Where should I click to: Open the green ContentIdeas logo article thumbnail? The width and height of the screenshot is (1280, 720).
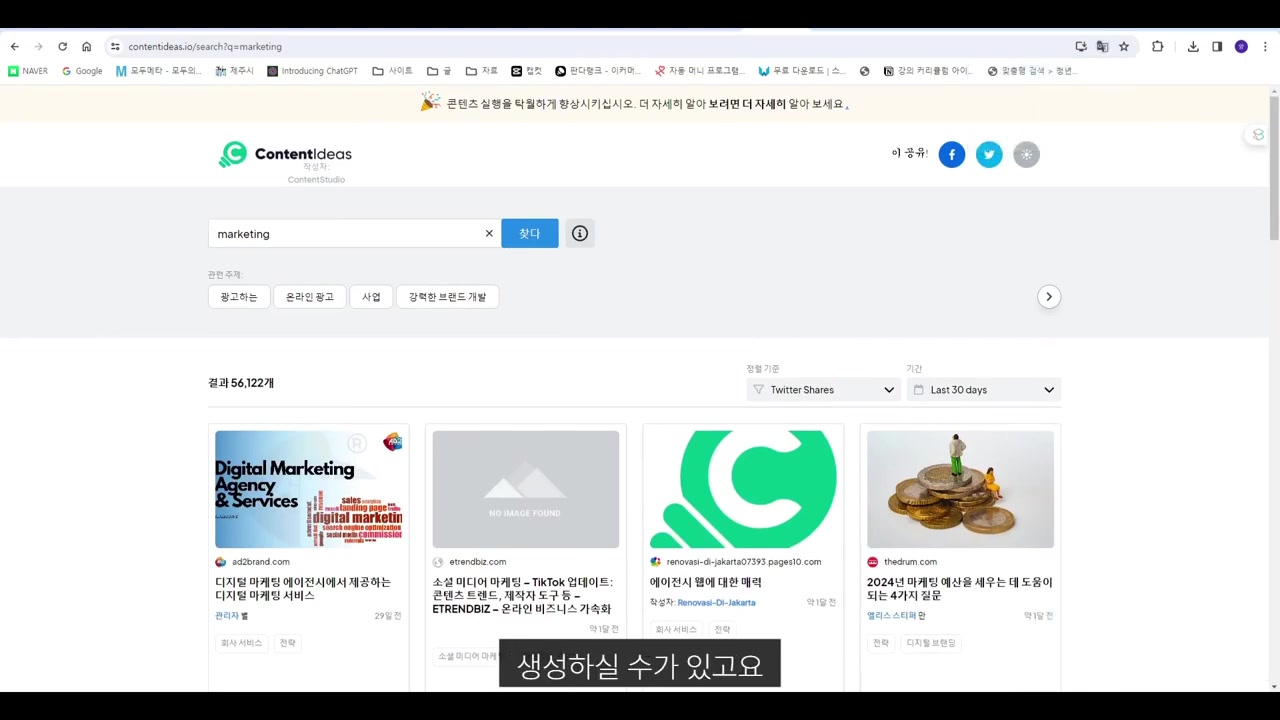tap(743, 489)
